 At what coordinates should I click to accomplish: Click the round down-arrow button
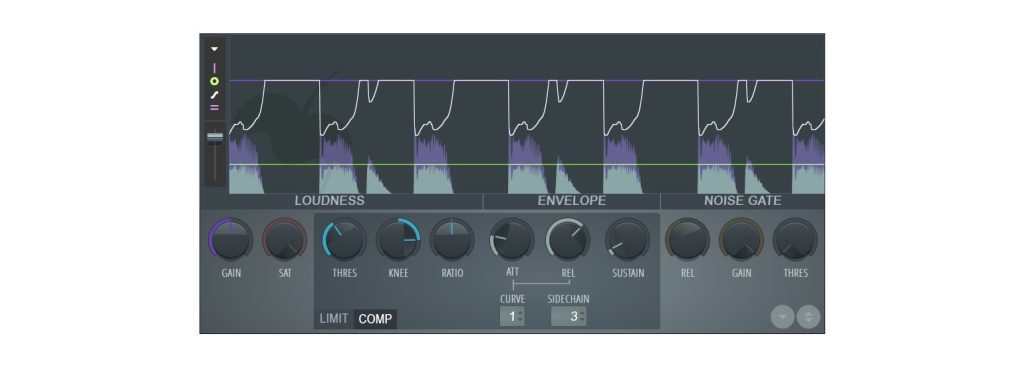[782, 317]
